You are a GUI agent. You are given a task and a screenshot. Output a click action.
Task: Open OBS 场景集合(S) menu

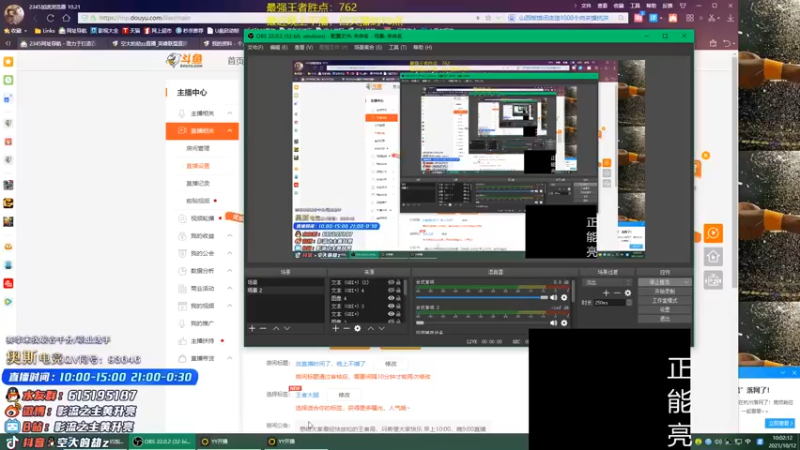pos(368,47)
